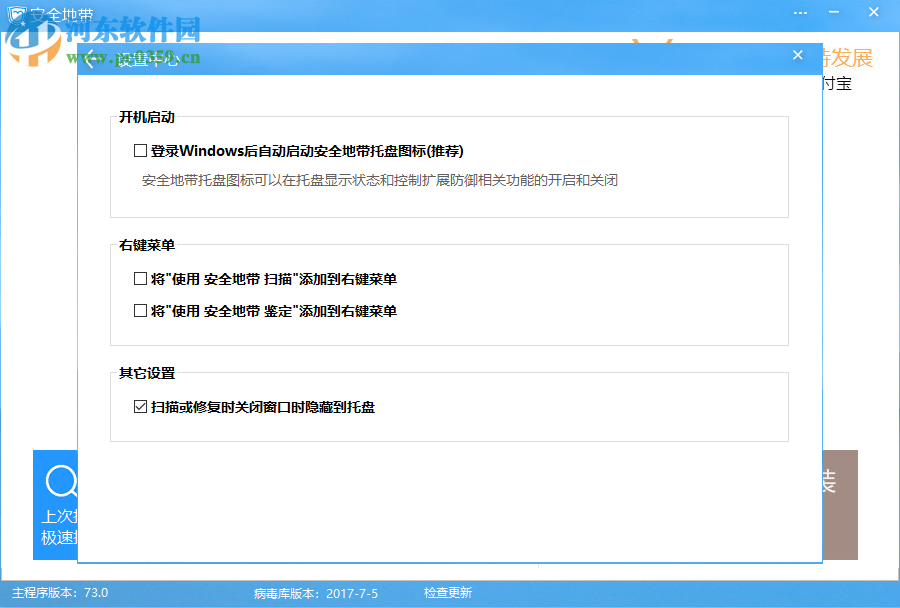Click the back arrow in settings dialog
Viewport: 900px width, 608px height.
pyautogui.click(x=91, y=59)
